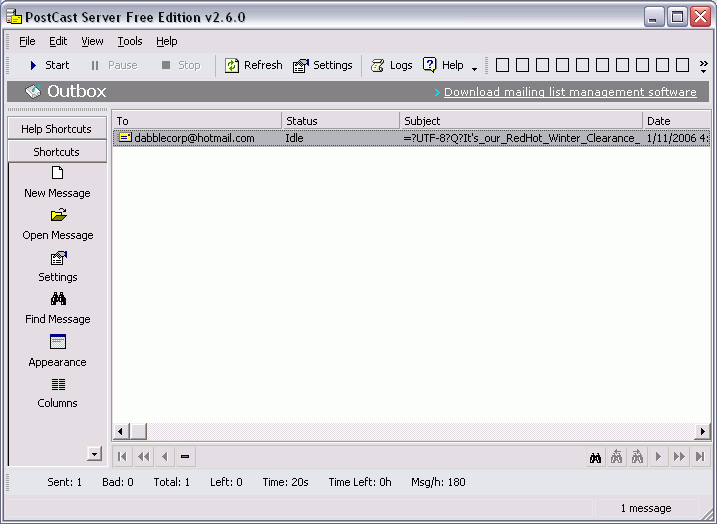Open Settings from the top toolbar
717x524 pixels.
tap(323, 65)
